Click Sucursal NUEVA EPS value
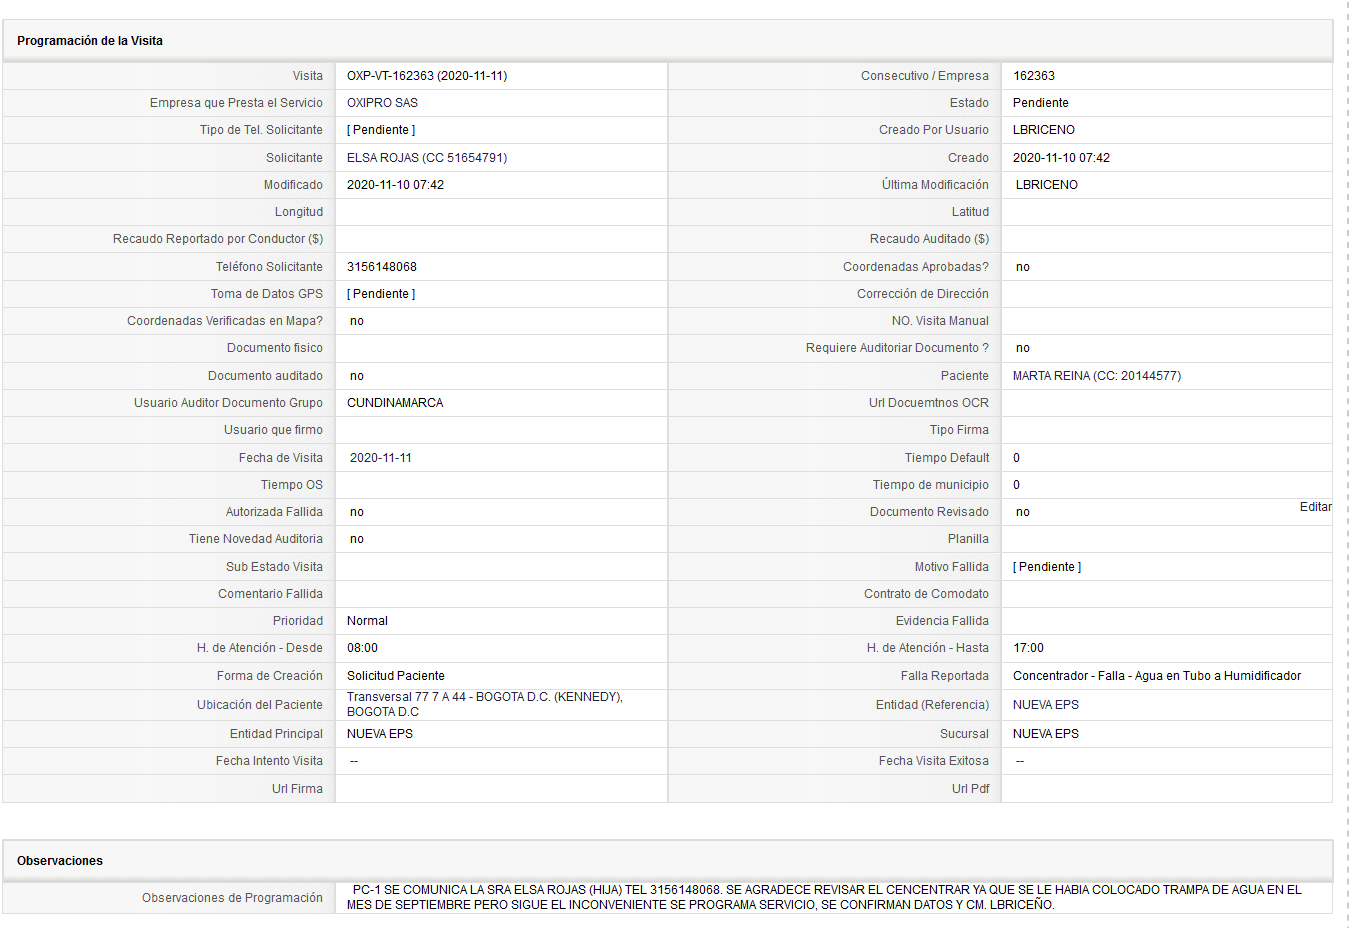The width and height of the screenshot is (1365, 928). point(1046,734)
